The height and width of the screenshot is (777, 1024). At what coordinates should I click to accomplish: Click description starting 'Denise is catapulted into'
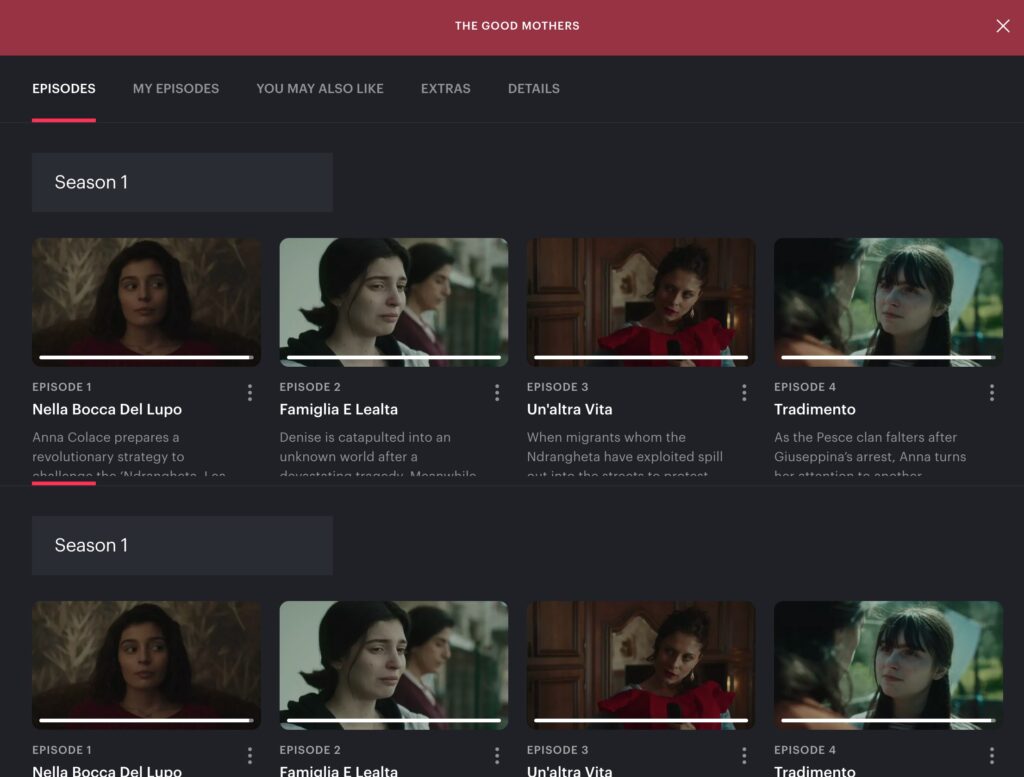coord(377,455)
